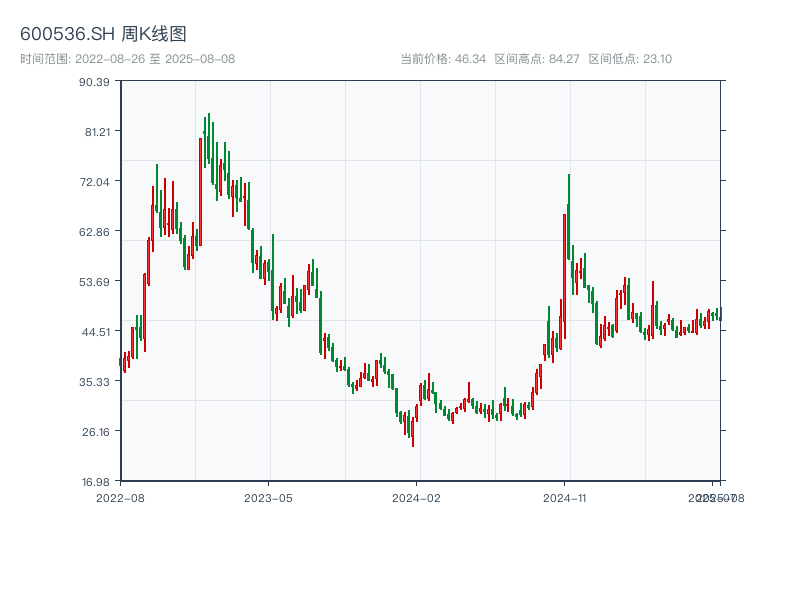Click x-axis date label 2024-11
800x600 pixels.
564,498
